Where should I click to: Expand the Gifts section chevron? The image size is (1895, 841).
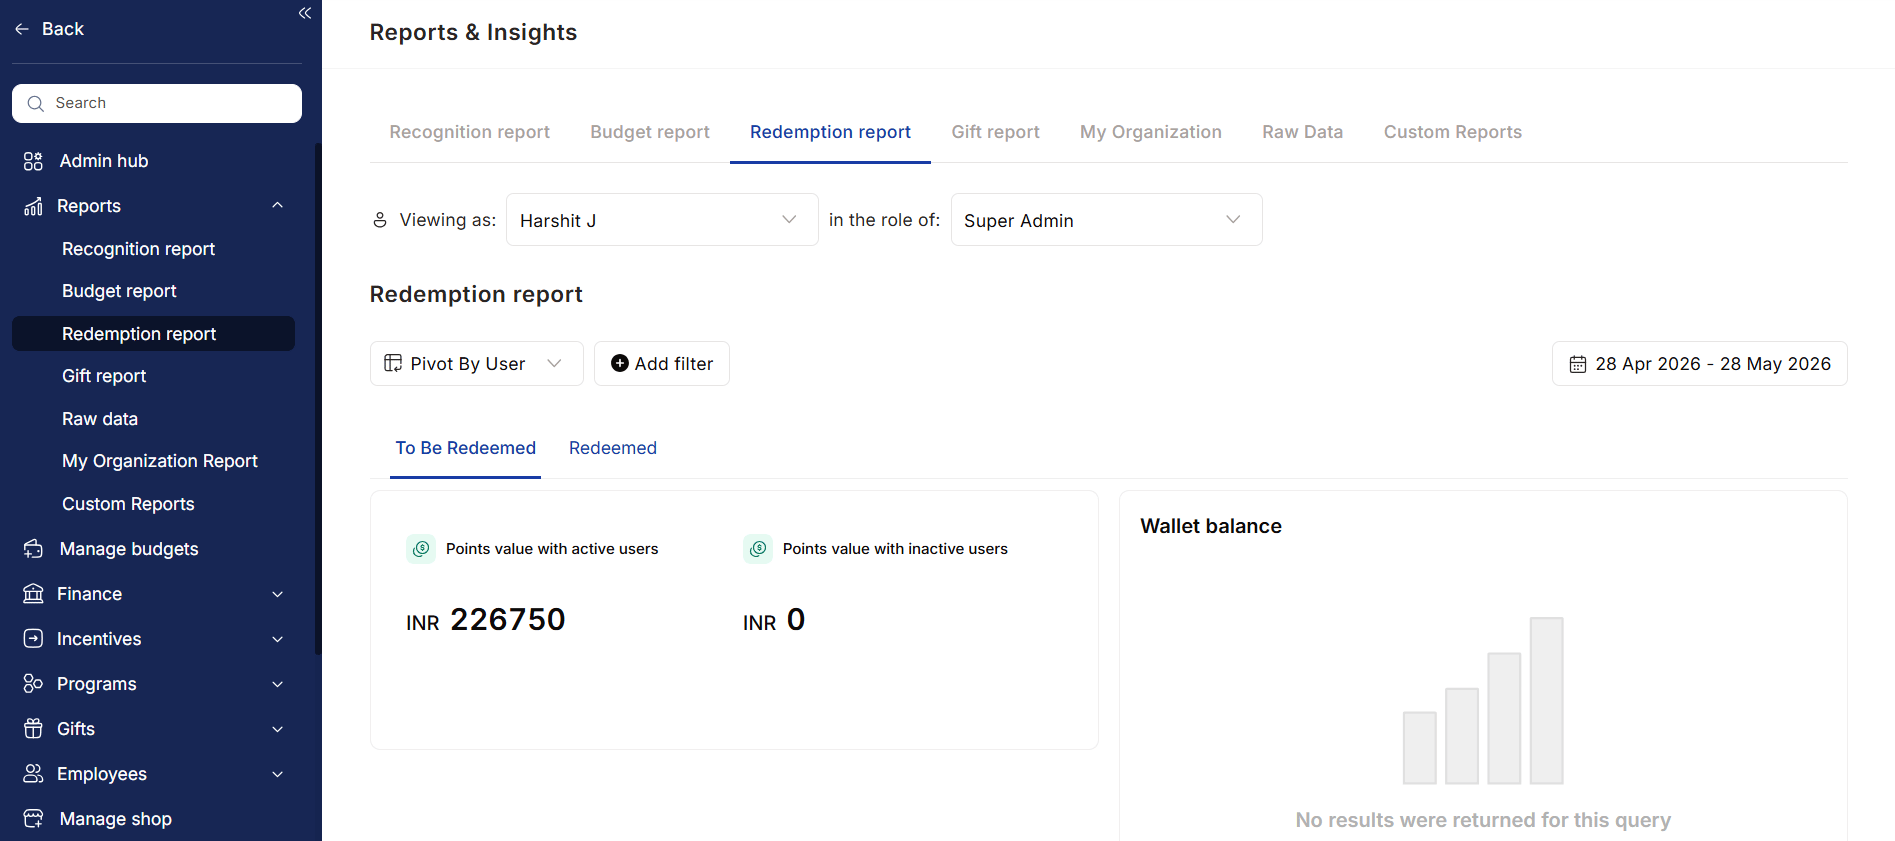[x=278, y=729]
